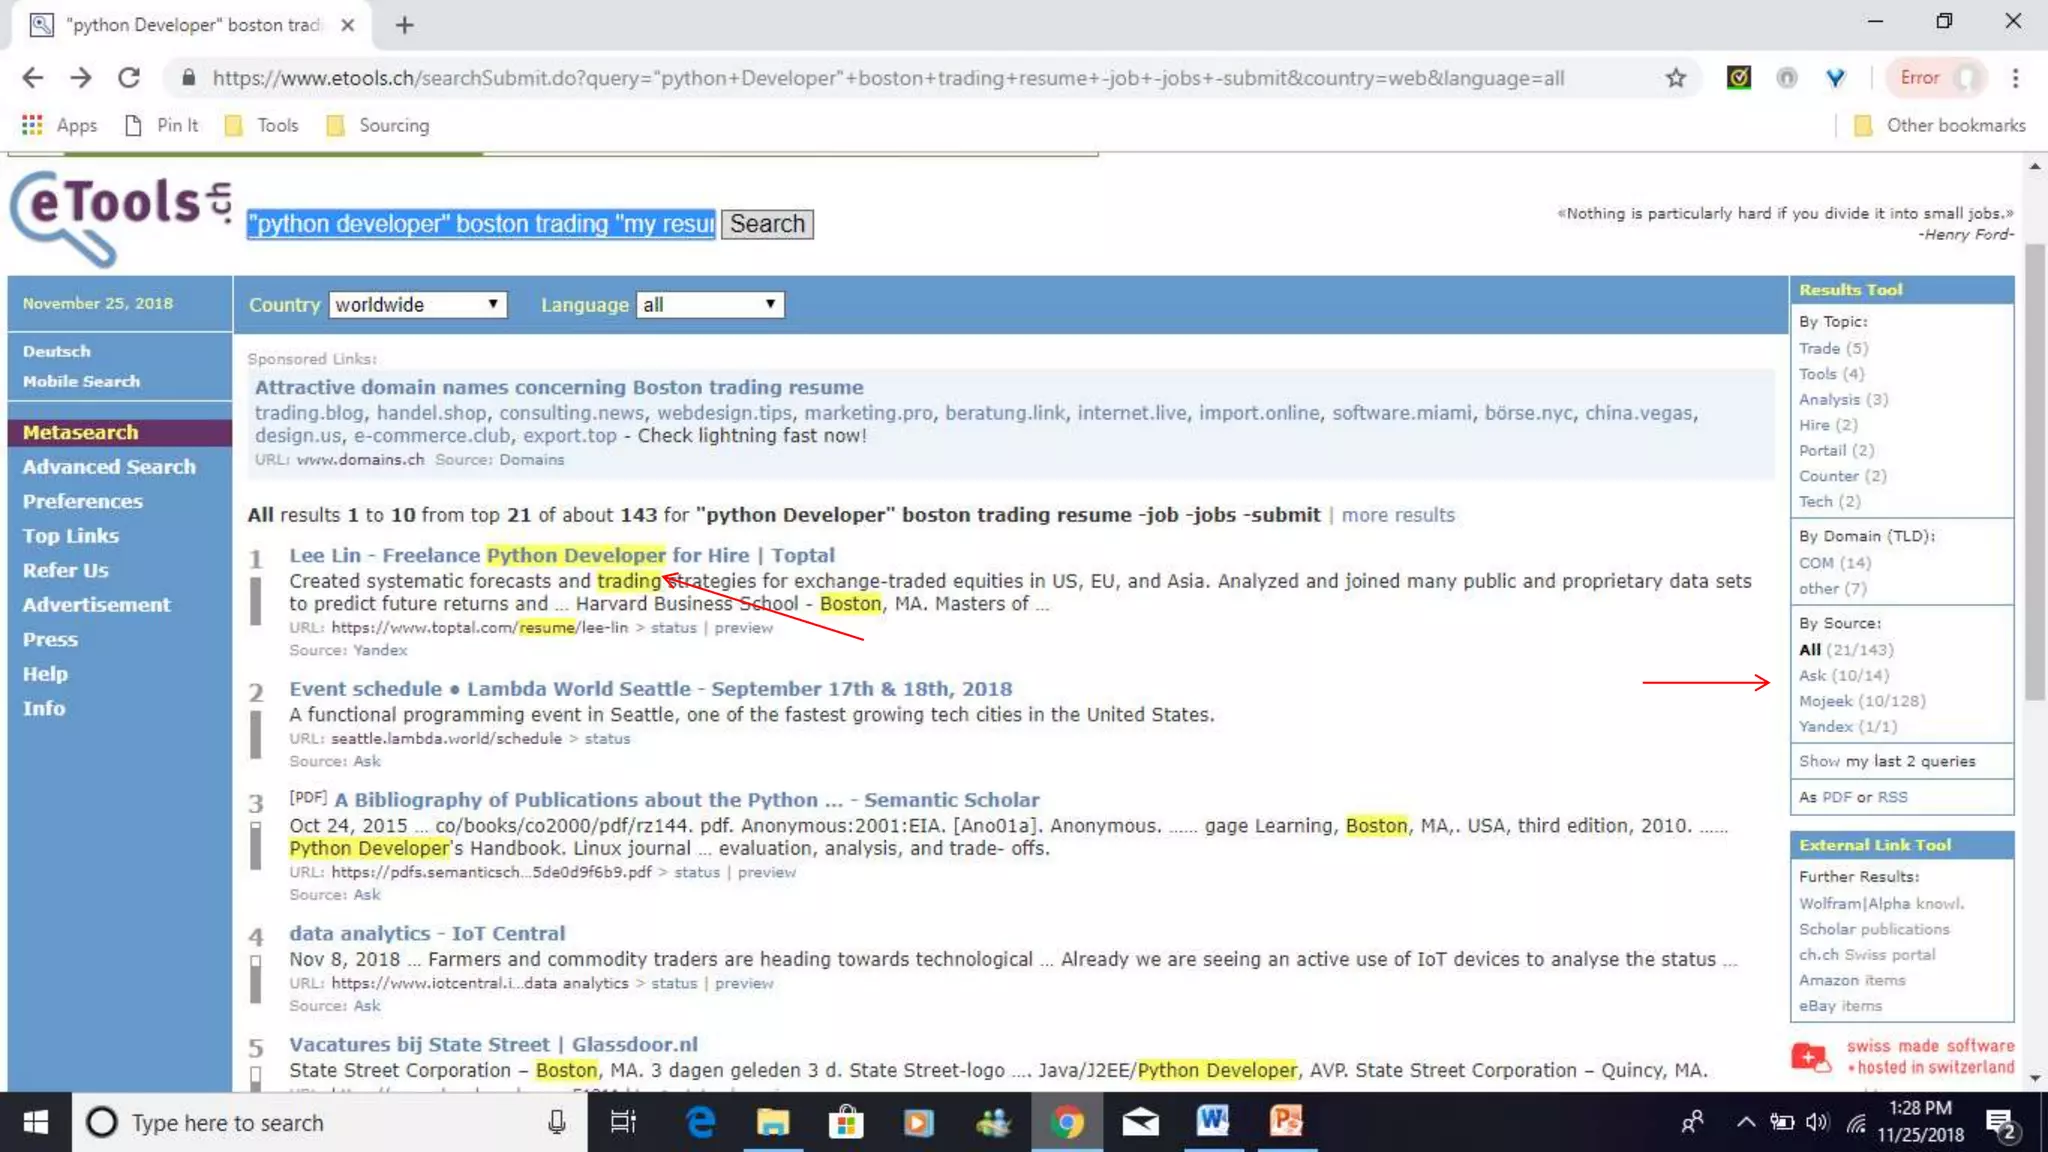The width and height of the screenshot is (2048, 1152).
Task: Bookmark page with the star icon
Action: point(1676,78)
